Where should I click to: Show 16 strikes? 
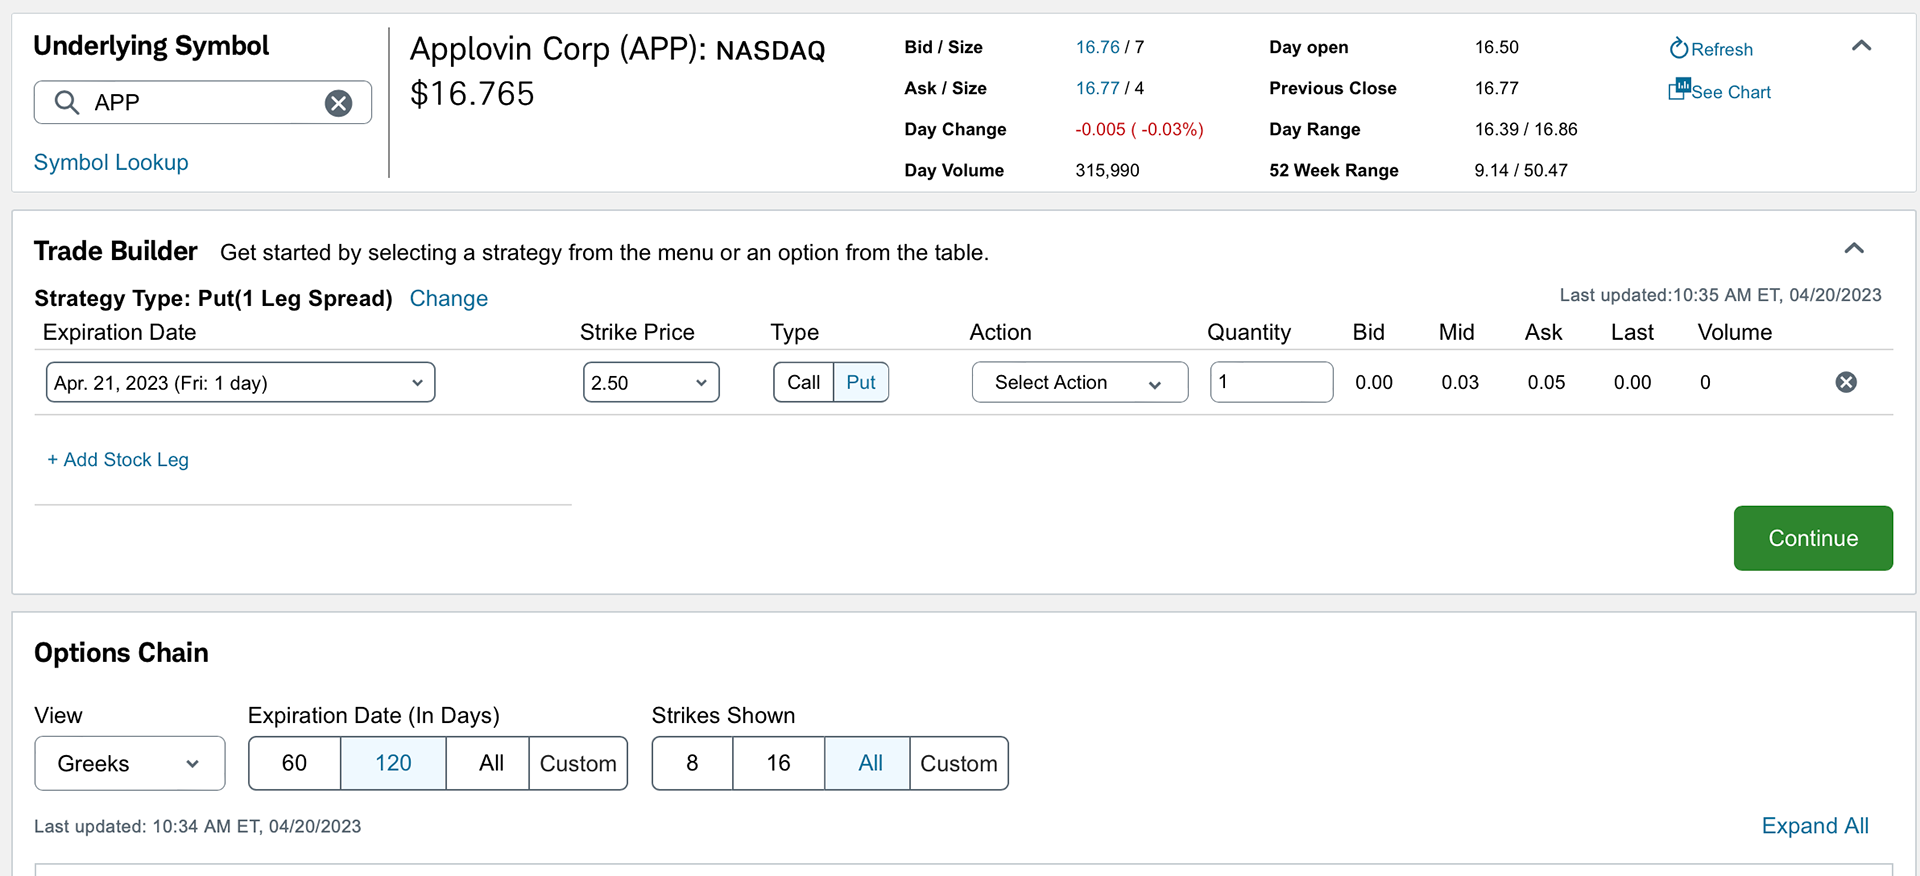point(778,763)
